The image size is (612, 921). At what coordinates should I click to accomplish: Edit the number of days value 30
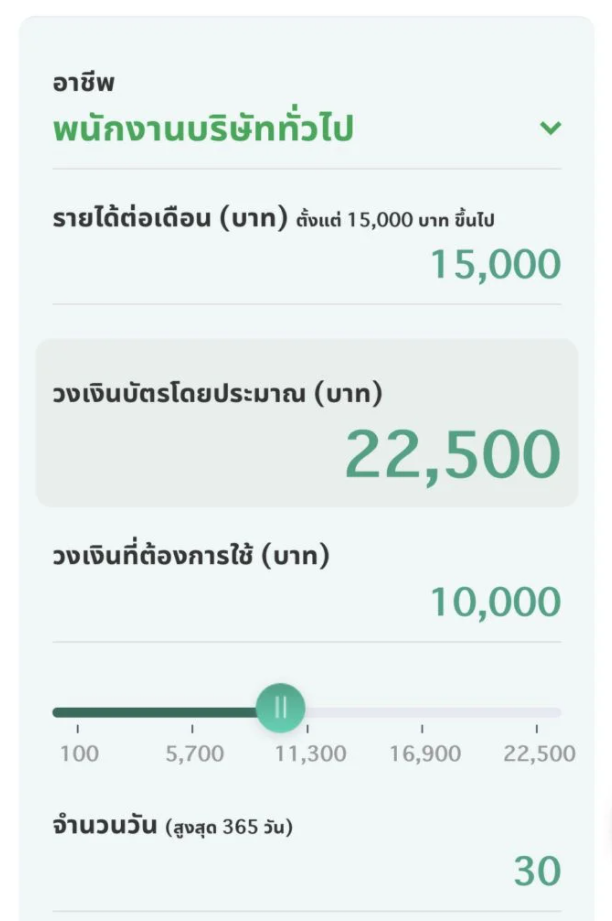tap(537, 872)
